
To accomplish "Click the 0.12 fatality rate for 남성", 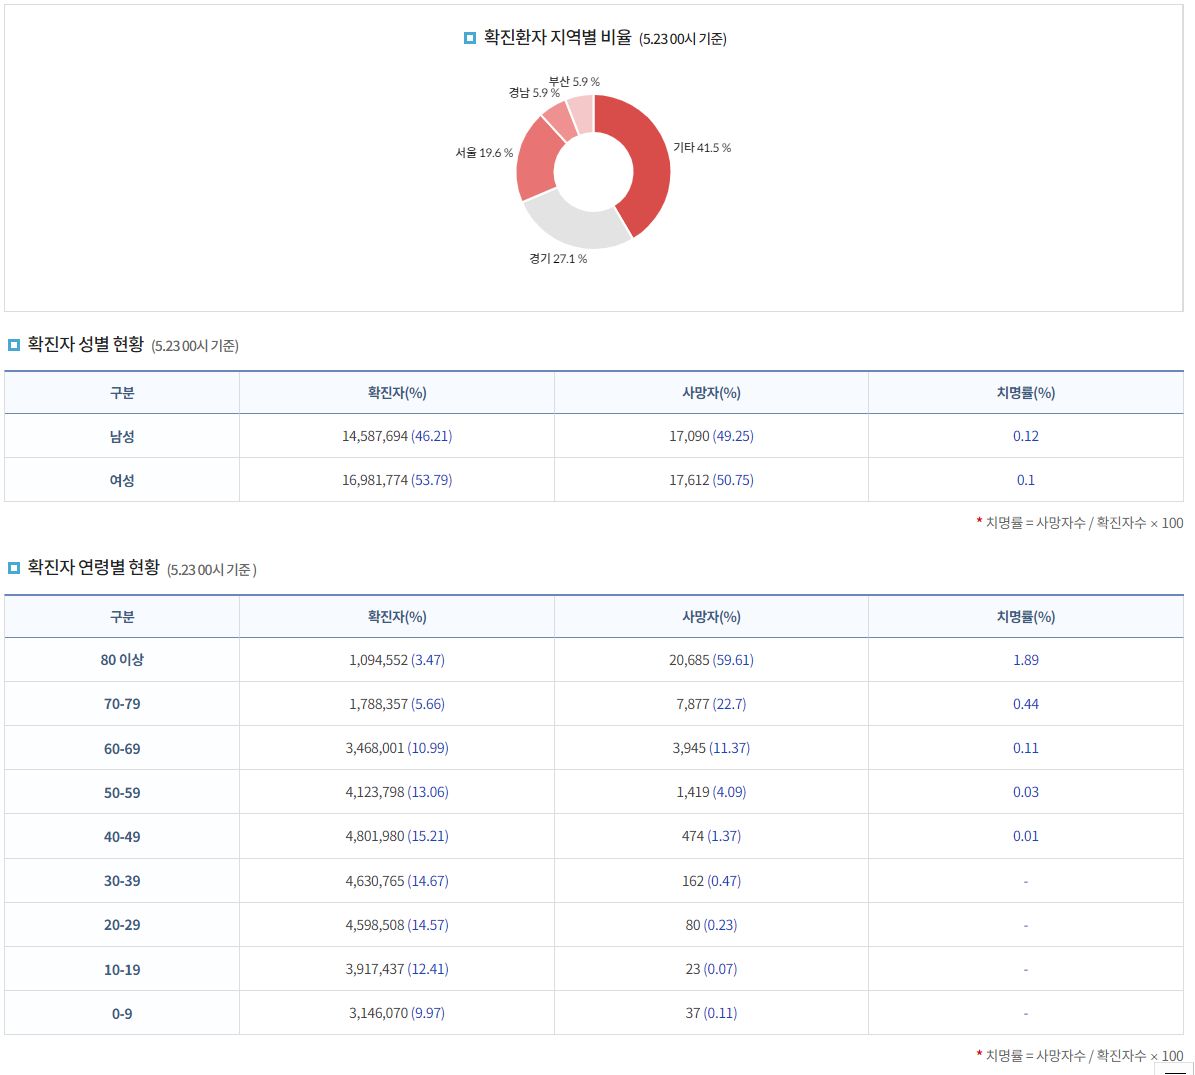I will click(1026, 437).
